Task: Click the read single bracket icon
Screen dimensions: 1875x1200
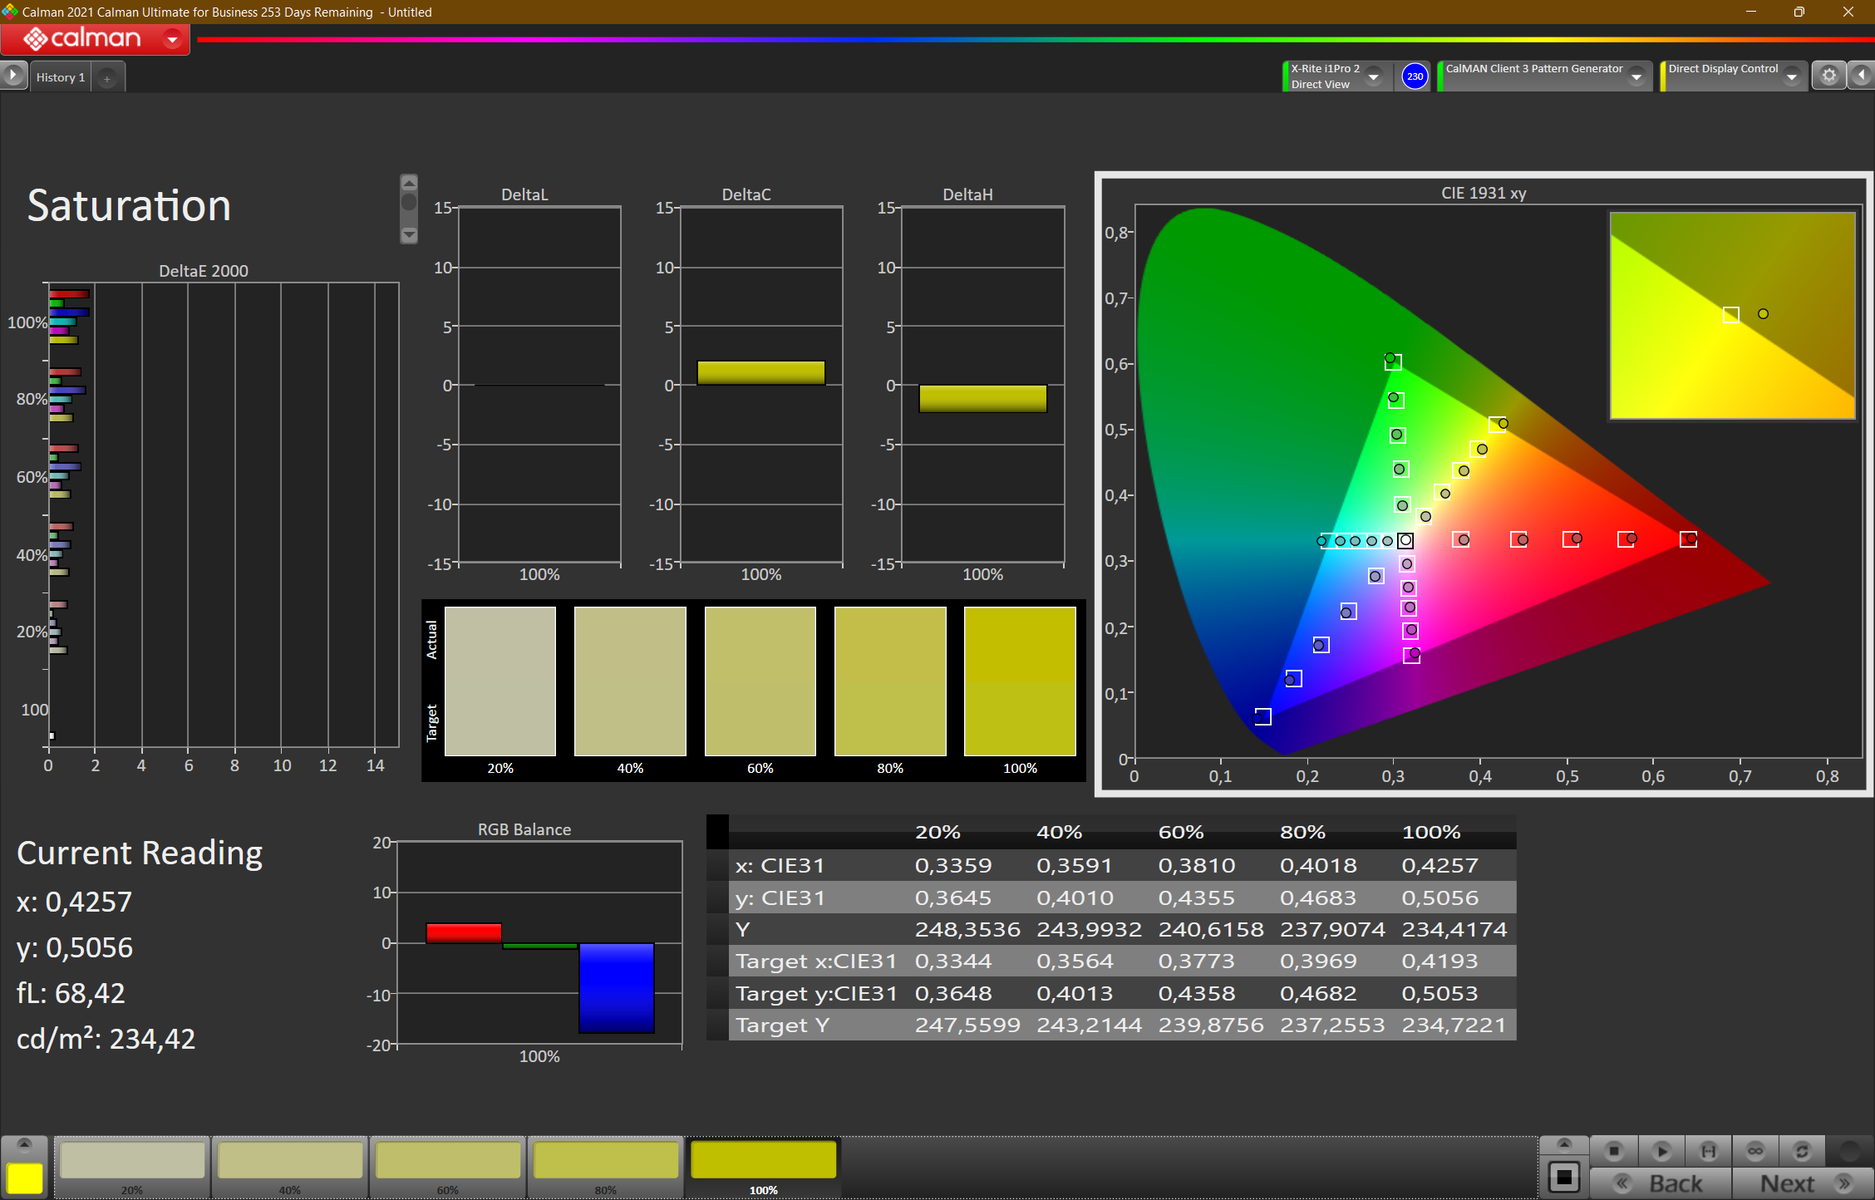Action: pyautogui.click(x=1708, y=1151)
